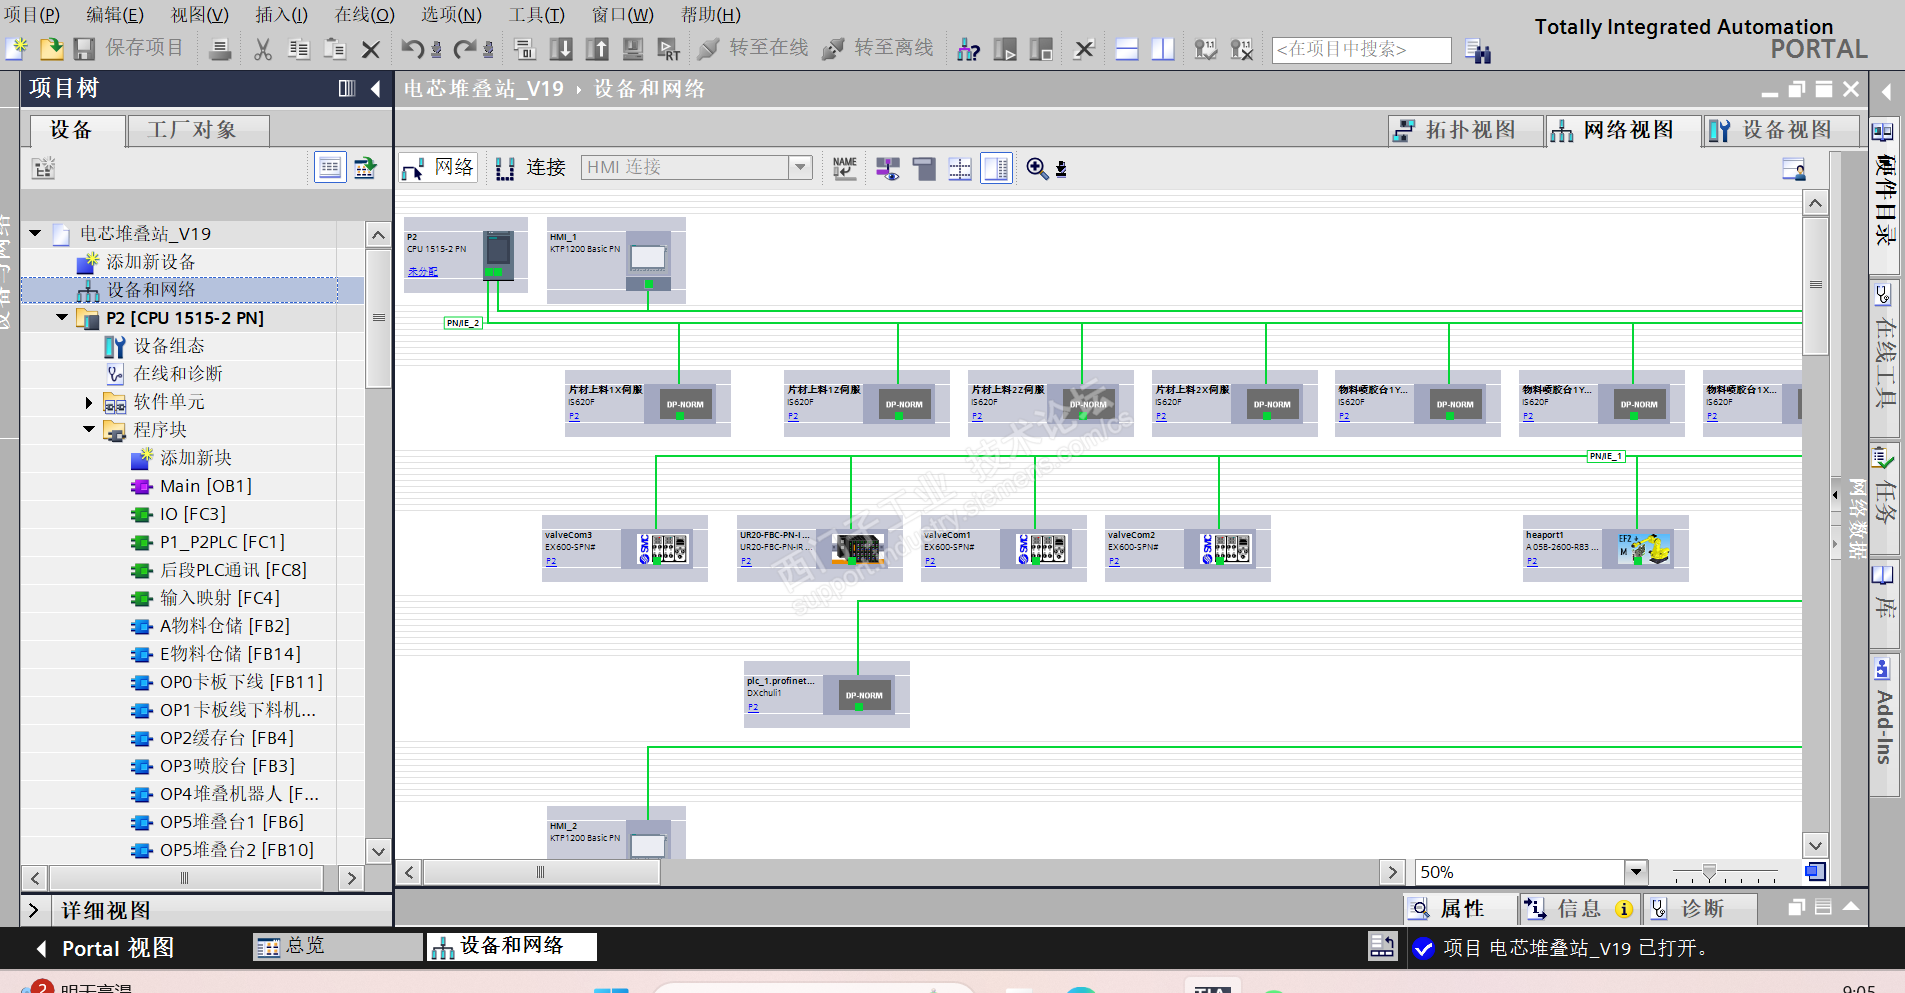The image size is (1905, 993).
Task: Click the project search input field
Action: 1361,50
